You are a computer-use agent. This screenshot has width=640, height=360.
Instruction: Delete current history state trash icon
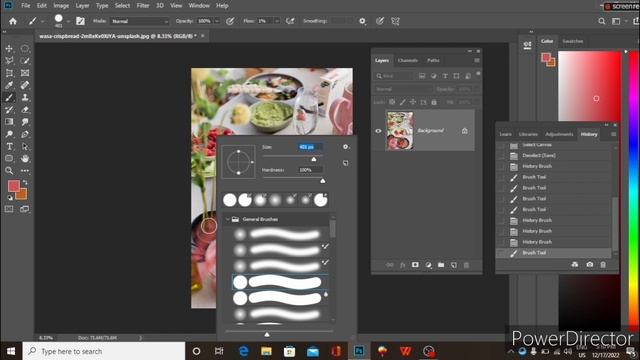pos(603,264)
